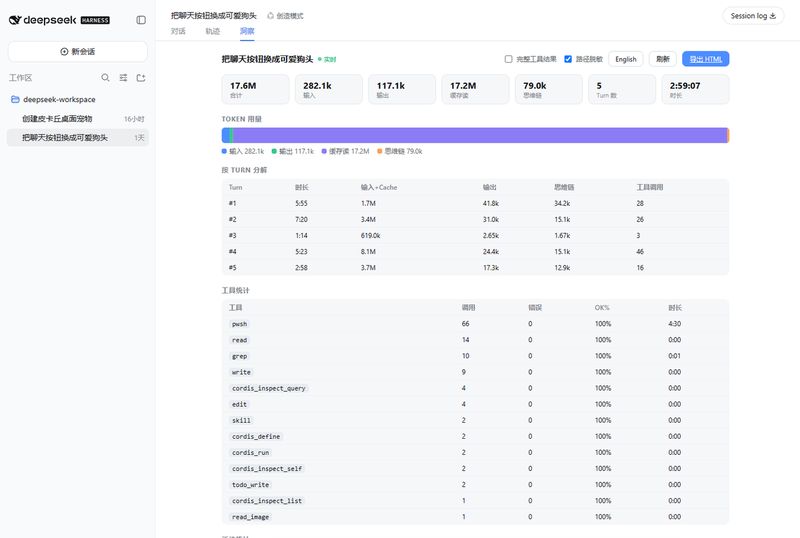Screen dimensions: 800x538
Task: Click the read tool name
Action: tap(239, 340)
